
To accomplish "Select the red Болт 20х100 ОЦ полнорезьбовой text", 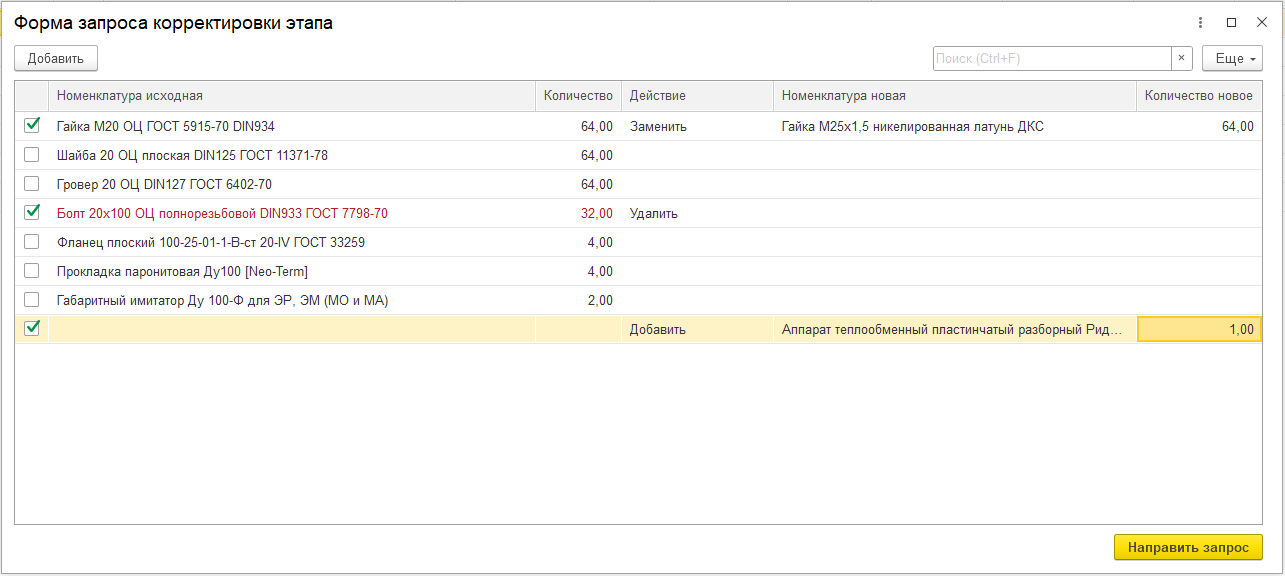I will click(x=222, y=214).
